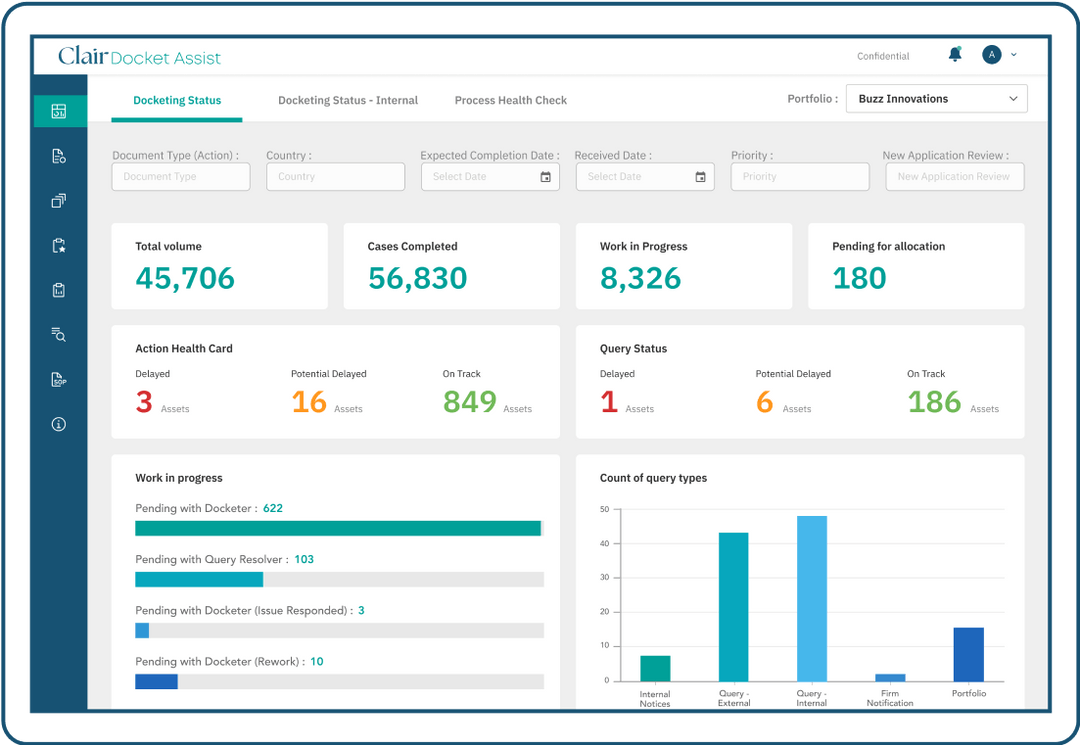Select the filtered search icon in the sidebar
Screen dimensions: 1080x745
(x=60, y=334)
